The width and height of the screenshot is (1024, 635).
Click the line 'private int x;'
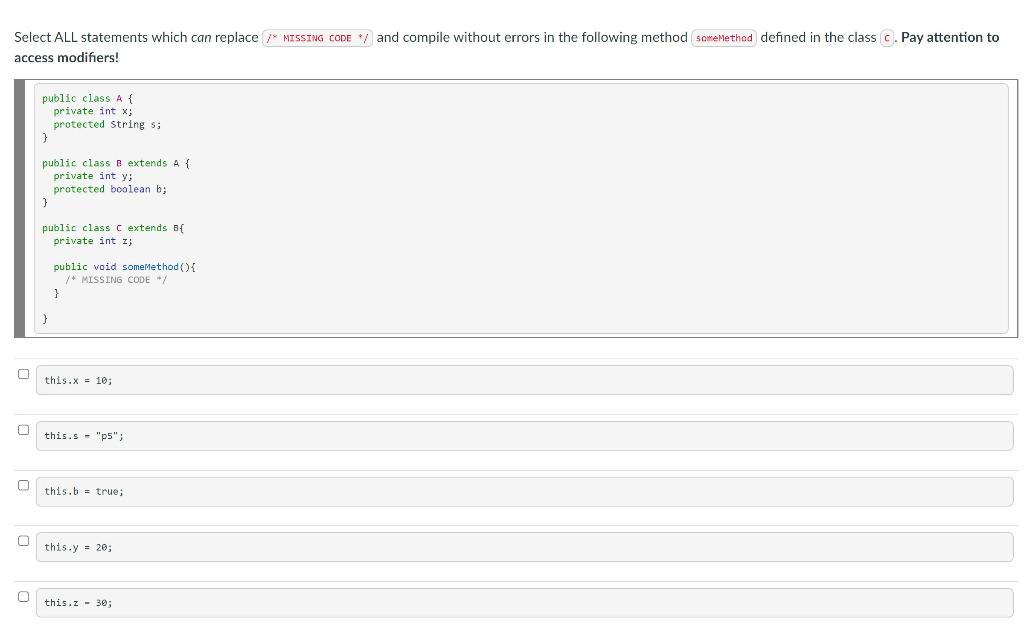93,111
